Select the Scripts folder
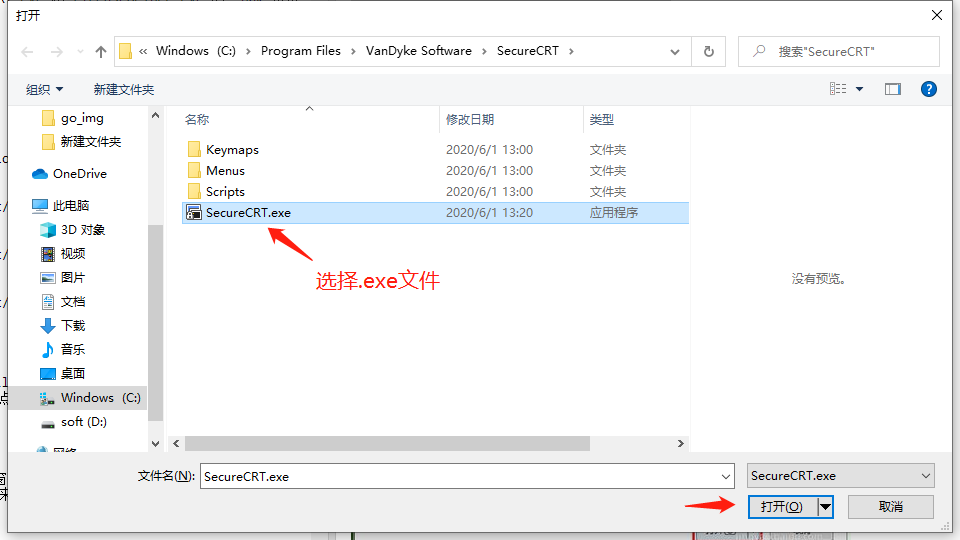This screenshot has width=960, height=540. [x=225, y=192]
